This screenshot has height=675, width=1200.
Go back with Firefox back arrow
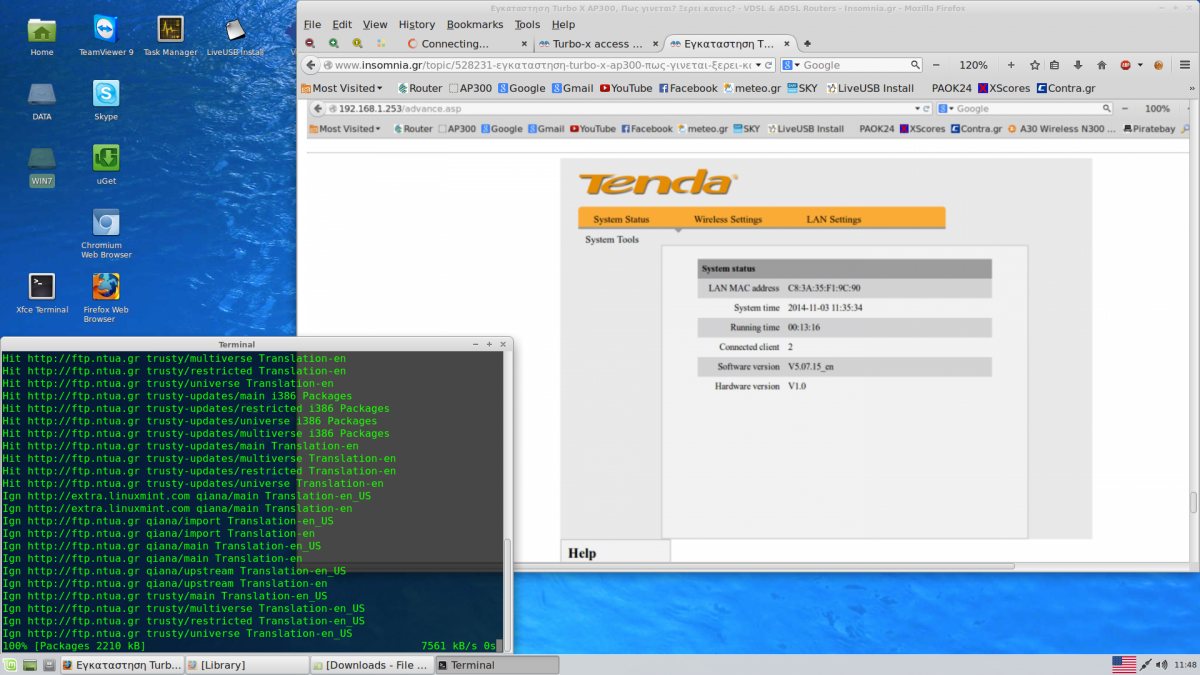[310, 65]
